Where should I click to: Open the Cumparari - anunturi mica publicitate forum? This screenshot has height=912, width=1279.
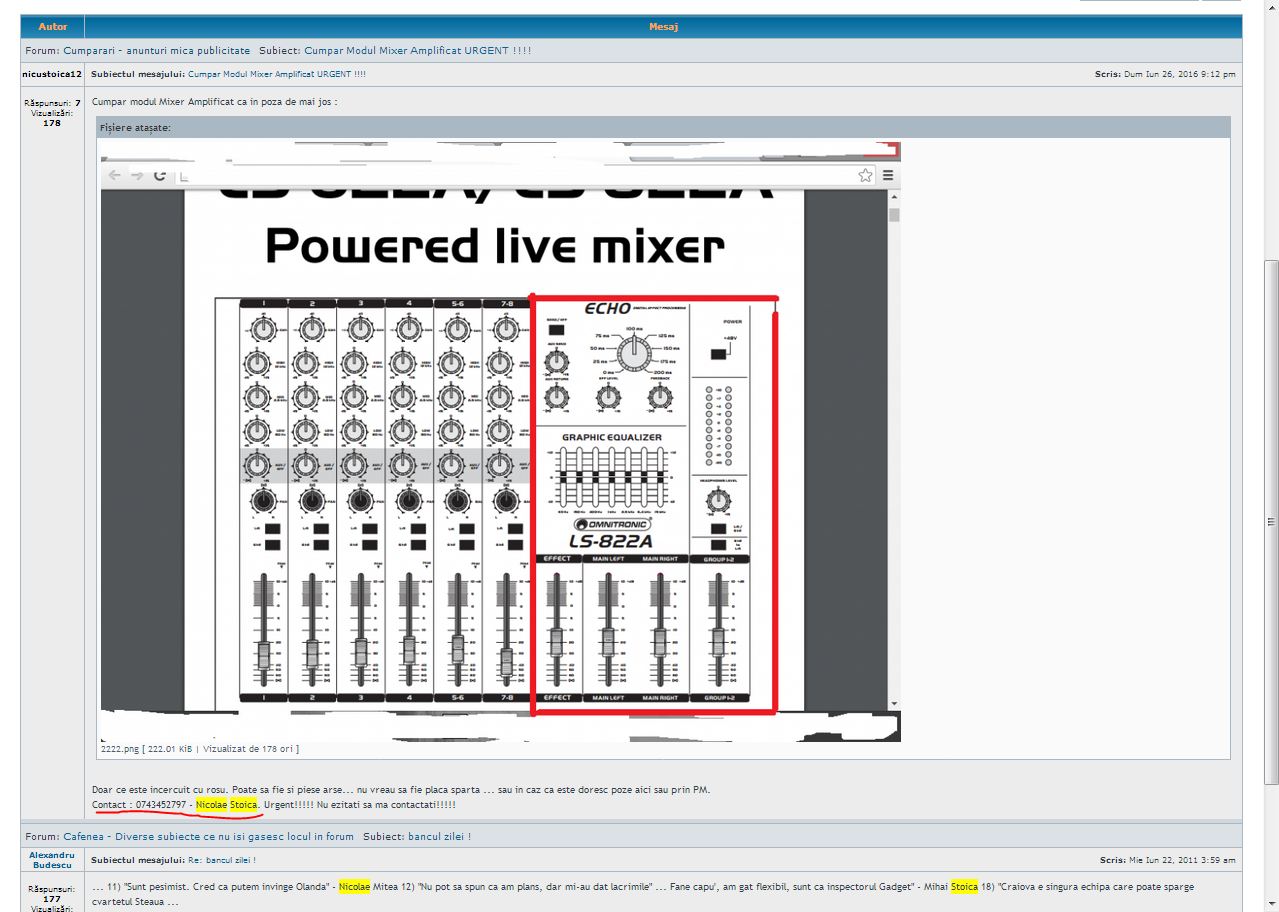157,50
